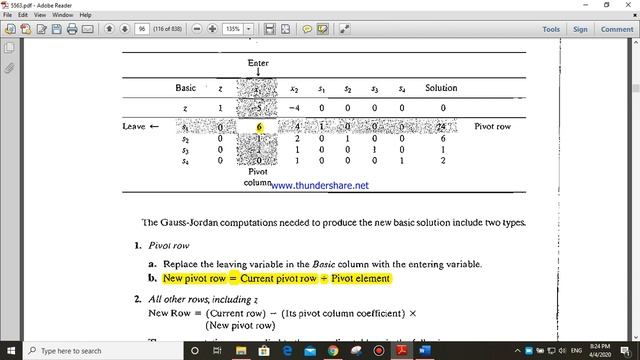Click the vertical scrollbar thumb
The image size is (640, 360).
(636, 88)
